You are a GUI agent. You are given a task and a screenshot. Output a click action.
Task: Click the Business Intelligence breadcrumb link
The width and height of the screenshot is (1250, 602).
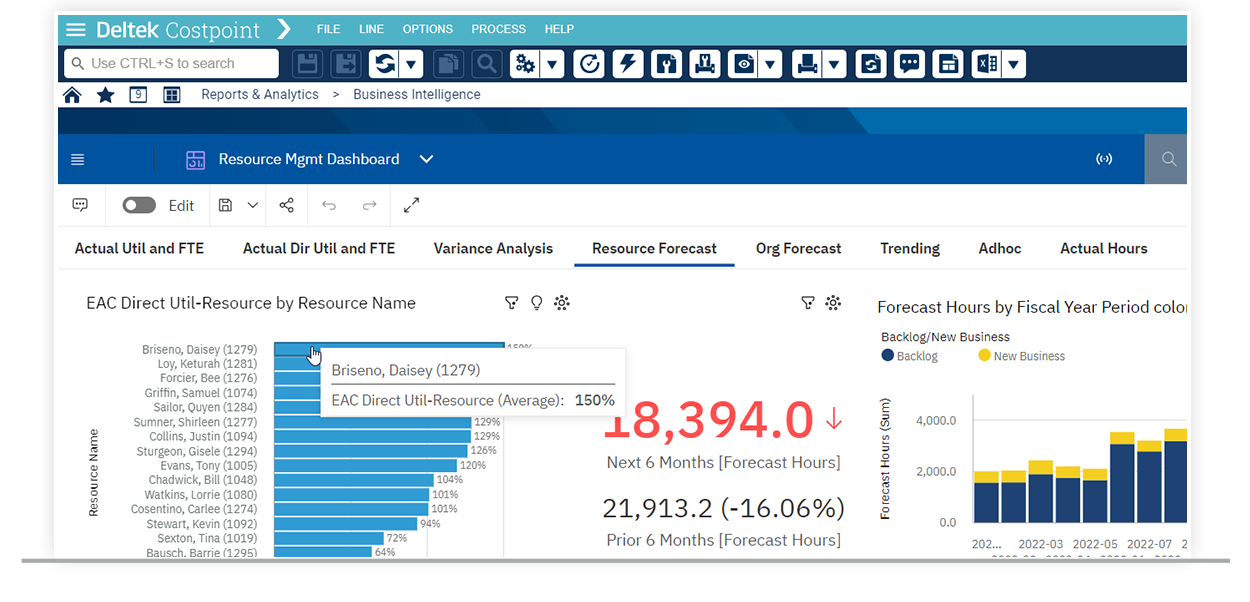416,94
